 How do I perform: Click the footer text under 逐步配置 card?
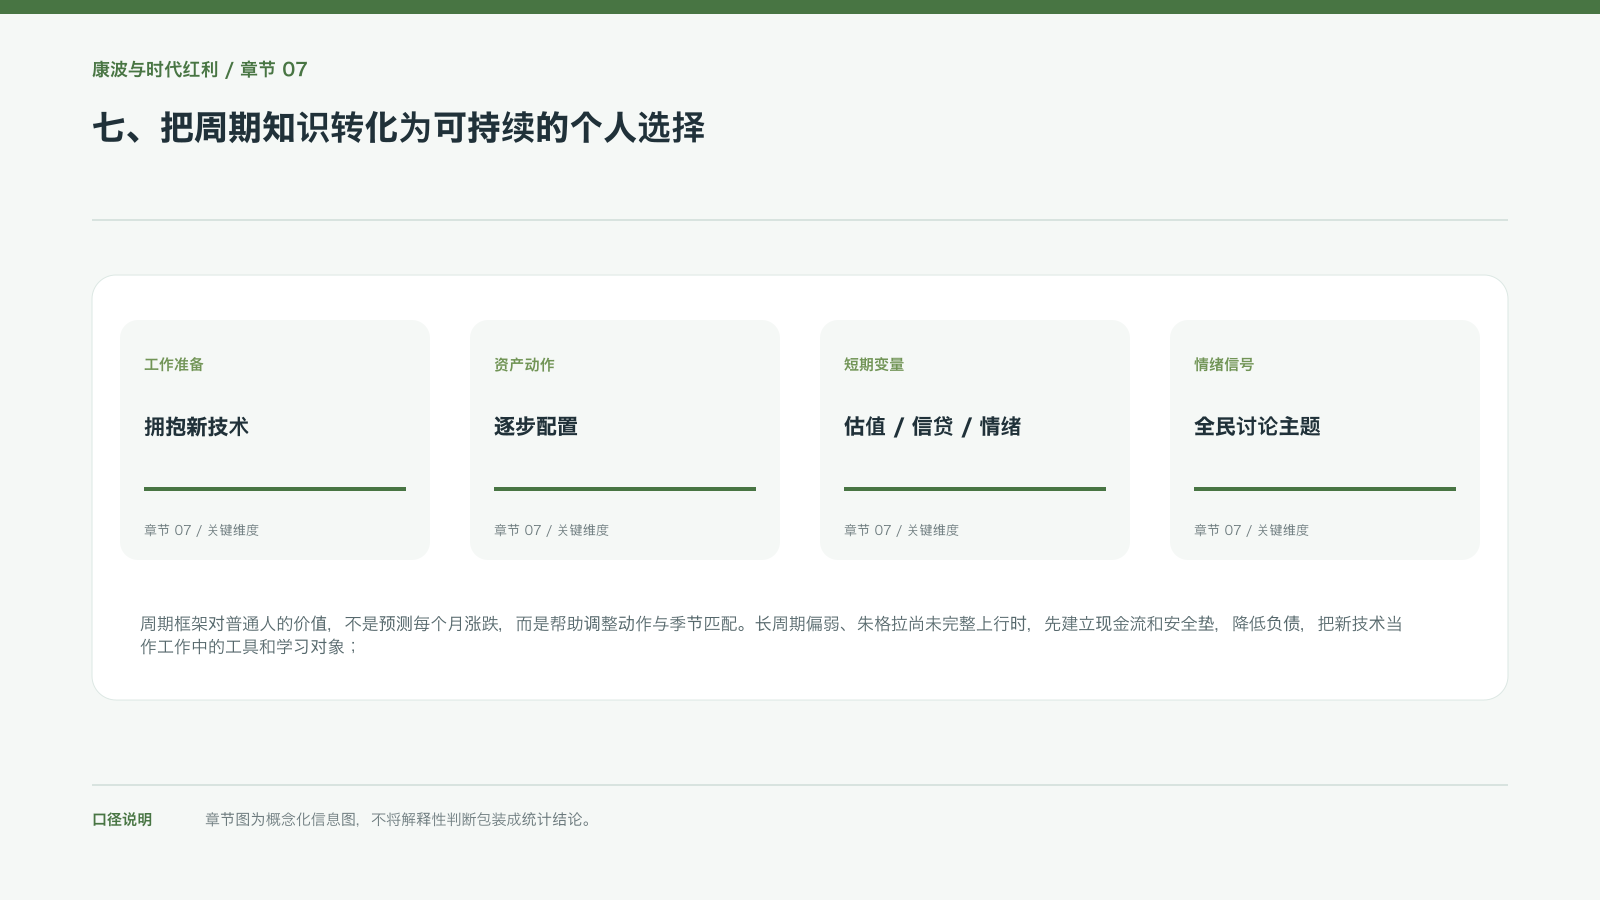(551, 530)
